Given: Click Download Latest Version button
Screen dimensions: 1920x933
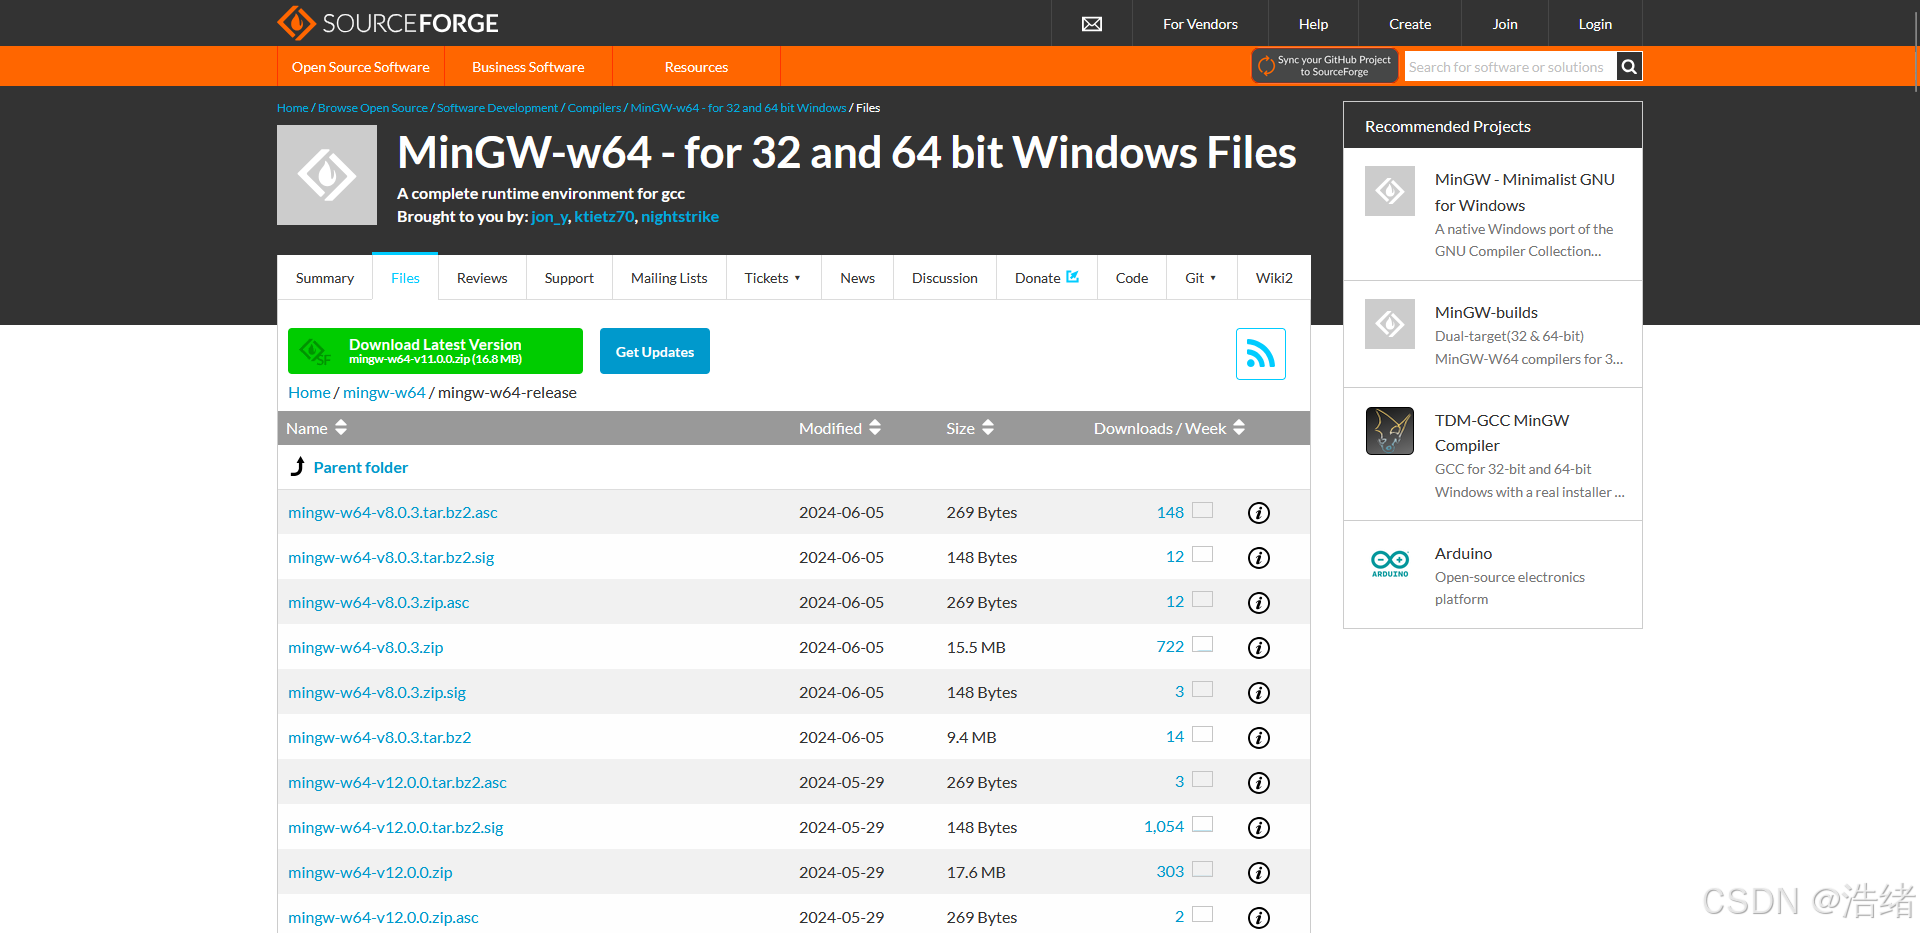Looking at the screenshot, I should [435, 351].
